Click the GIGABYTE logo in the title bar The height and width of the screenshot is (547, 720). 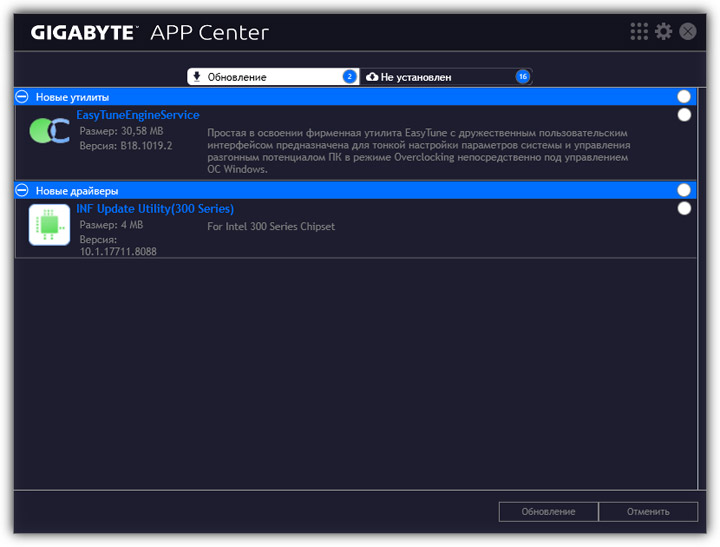point(84,33)
